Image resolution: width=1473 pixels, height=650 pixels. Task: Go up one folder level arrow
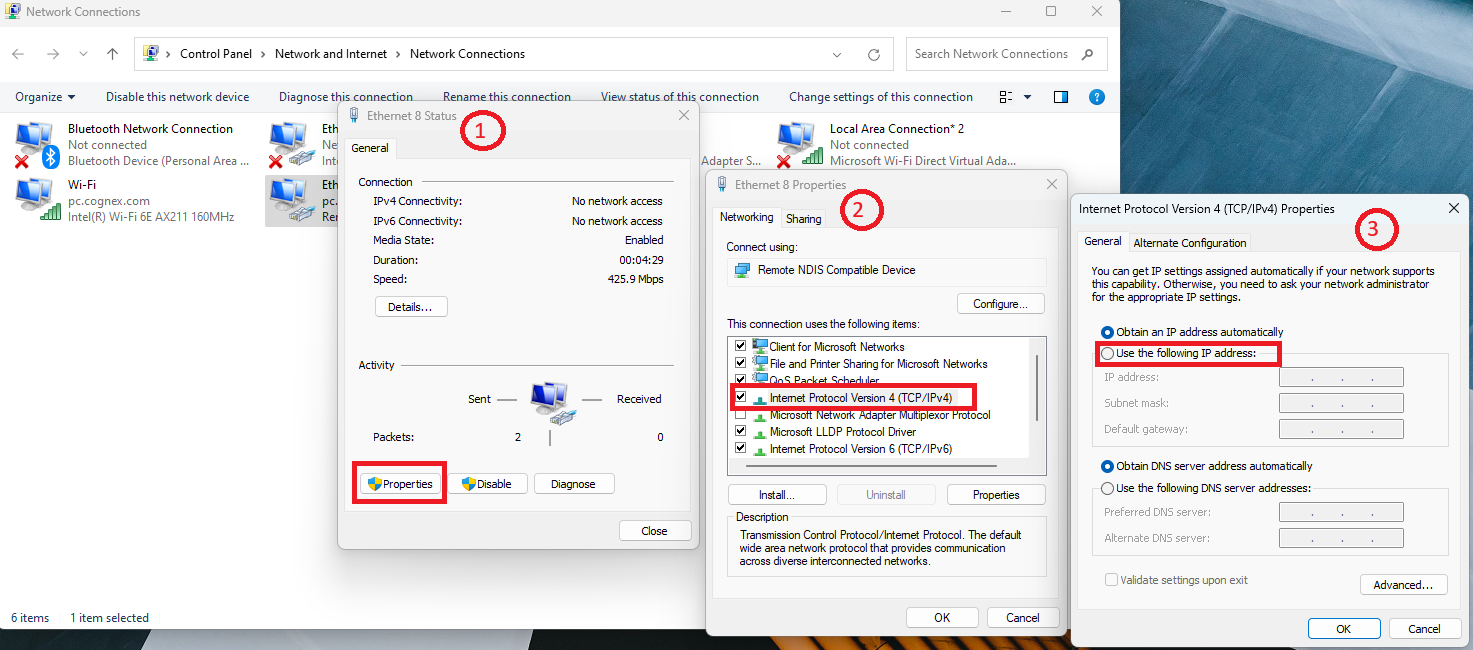113,54
